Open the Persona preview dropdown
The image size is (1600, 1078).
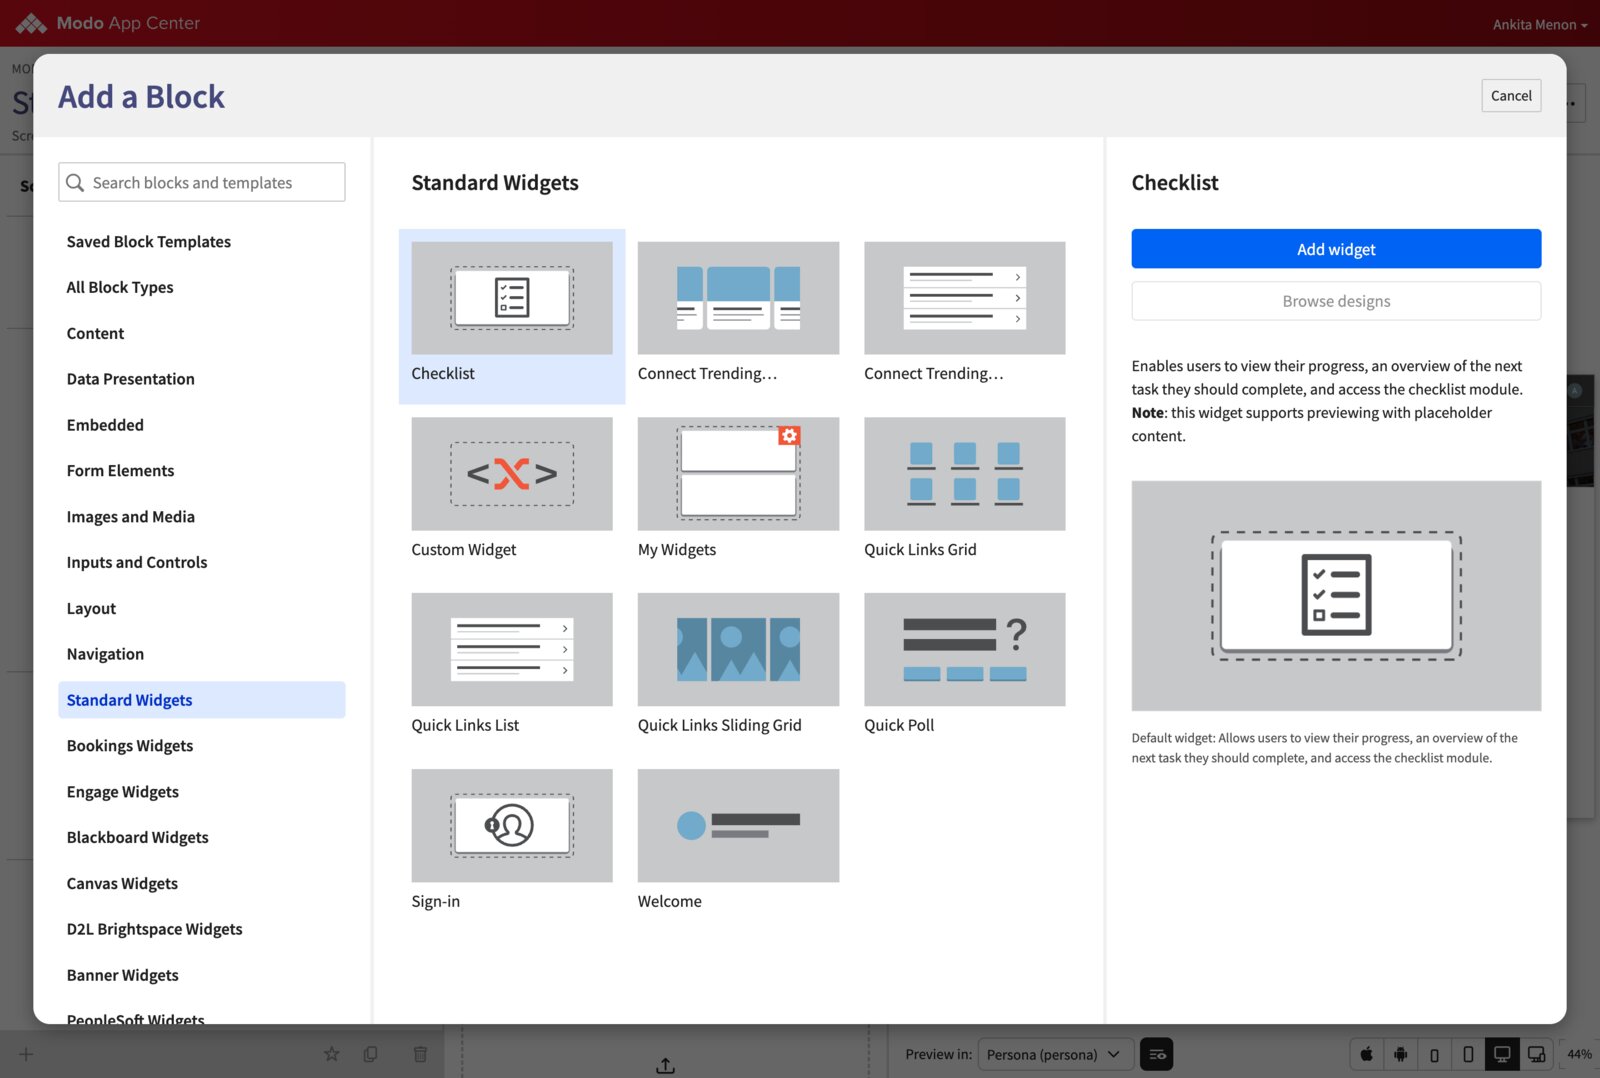pos(1056,1054)
